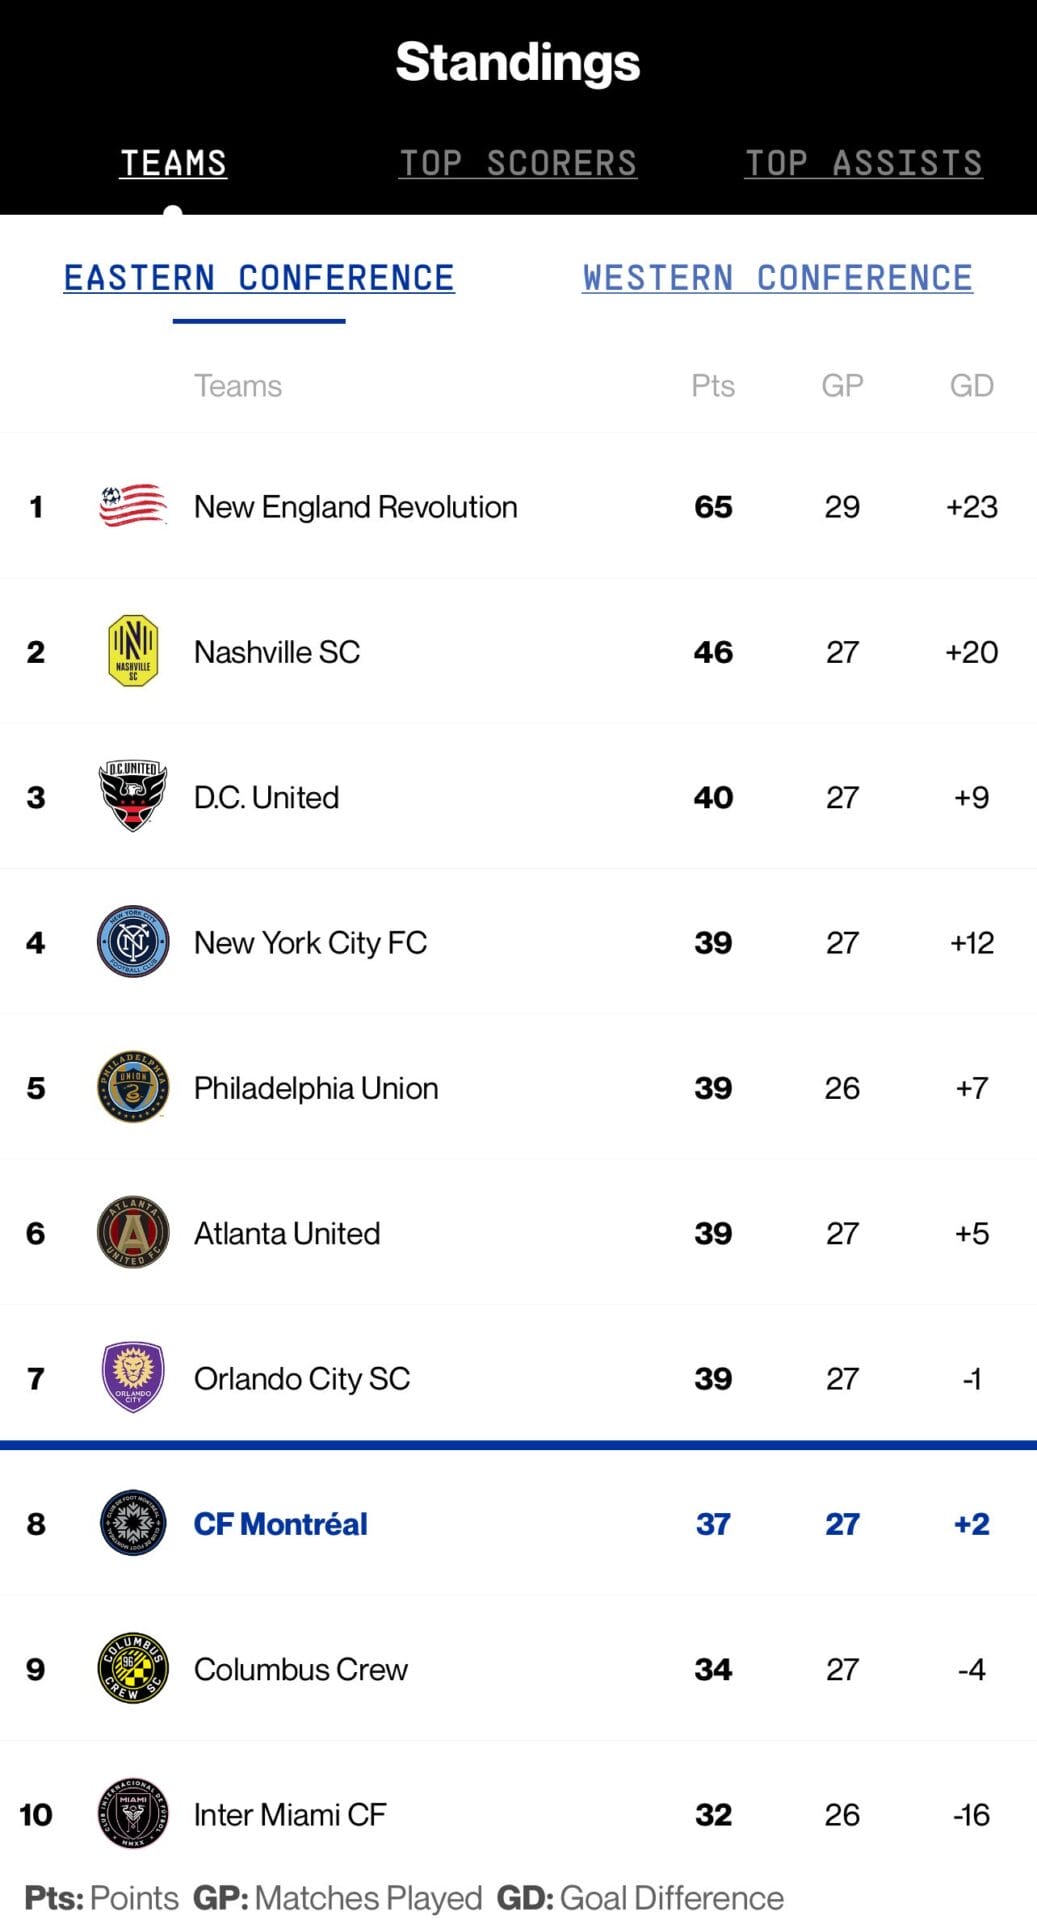Click the GD column header
This screenshot has height=1920, width=1037.
pos(971,386)
